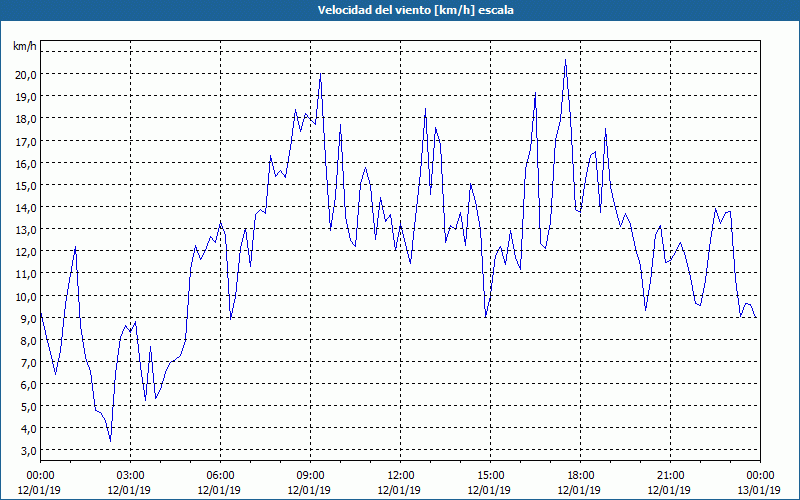This screenshot has width=800, height=500.
Task: Click the 14,0 y-axis value
Action: (26, 208)
